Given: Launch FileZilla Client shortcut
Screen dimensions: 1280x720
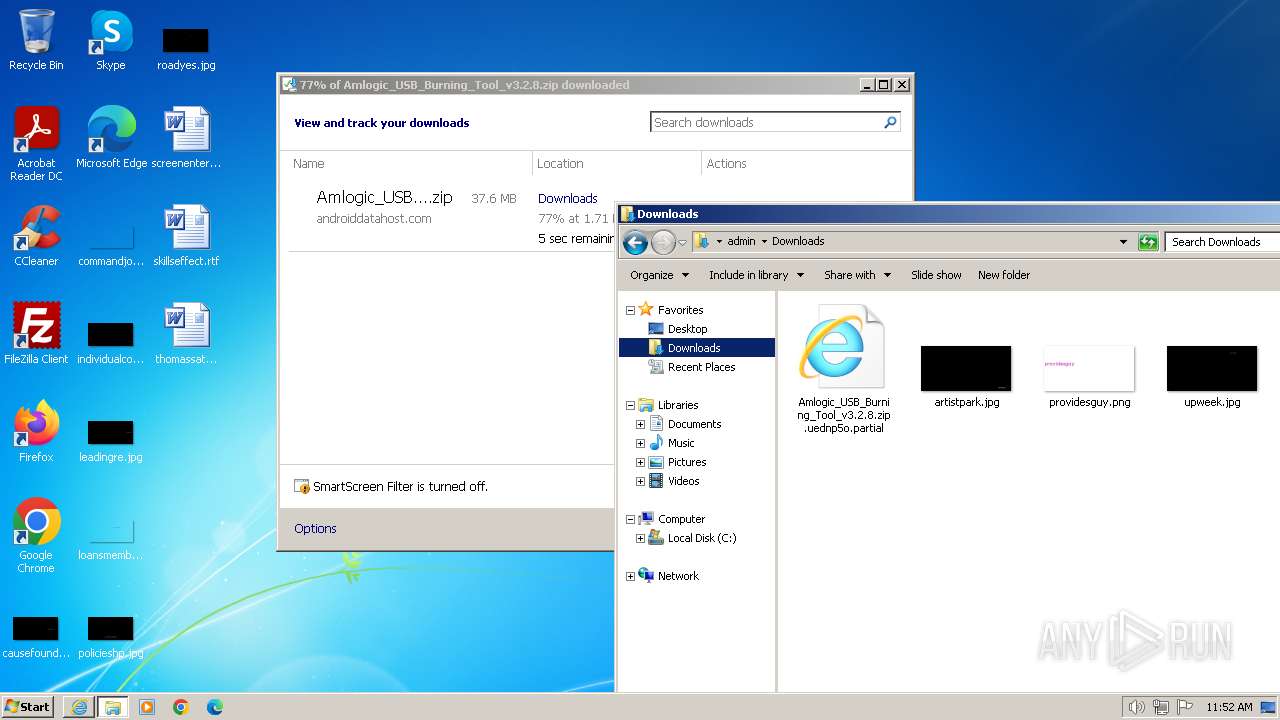Looking at the screenshot, I should pos(36,334).
